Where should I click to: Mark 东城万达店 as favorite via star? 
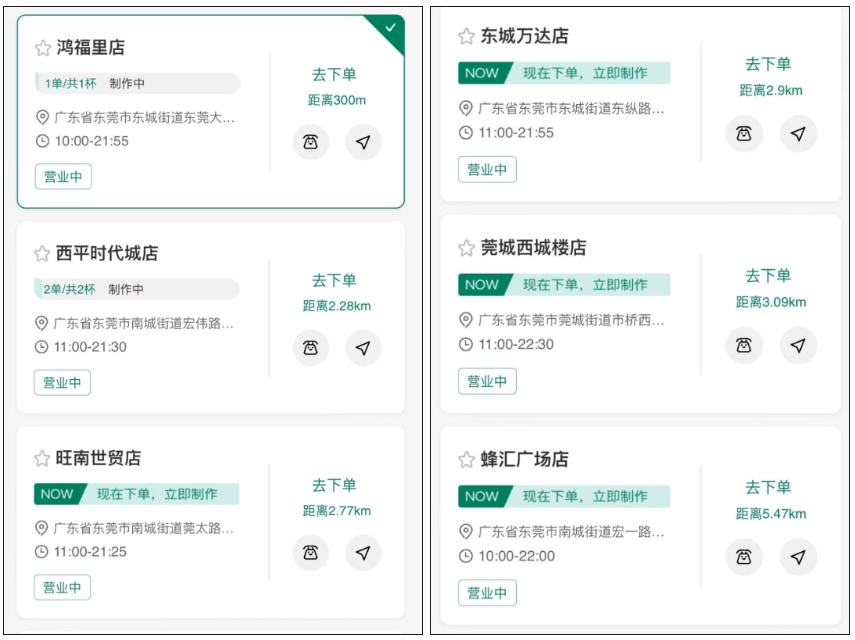pyautogui.click(x=466, y=37)
